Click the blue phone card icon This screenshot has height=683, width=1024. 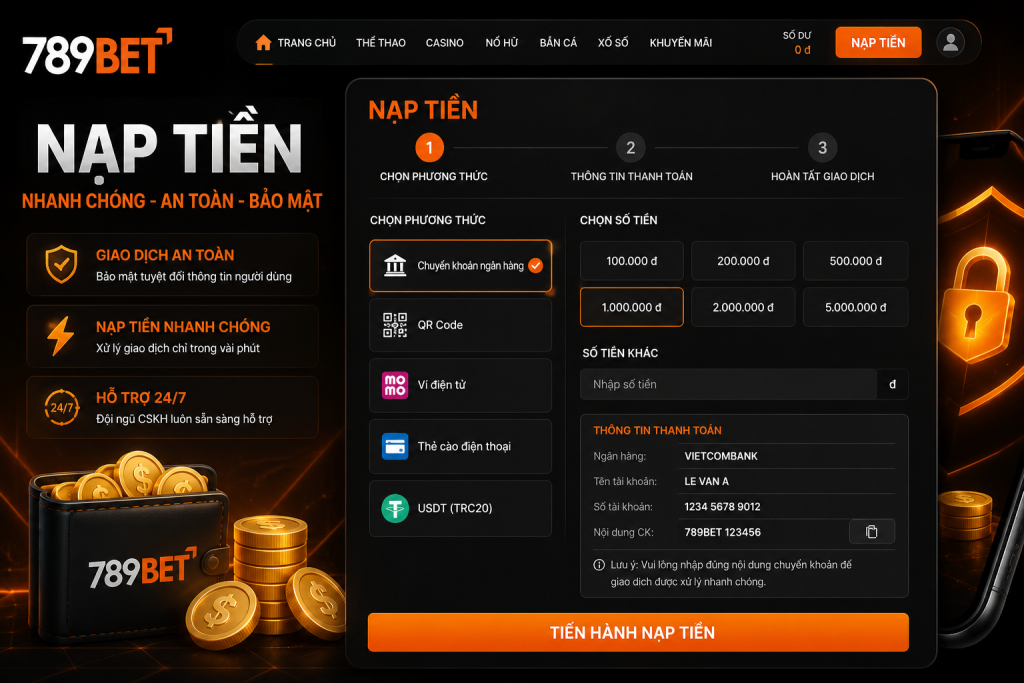tap(395, 446)
